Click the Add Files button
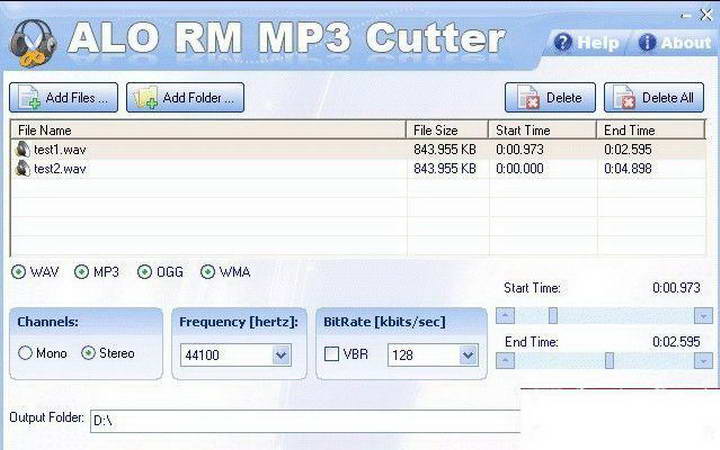720x450 pixels. pos(63,97)
